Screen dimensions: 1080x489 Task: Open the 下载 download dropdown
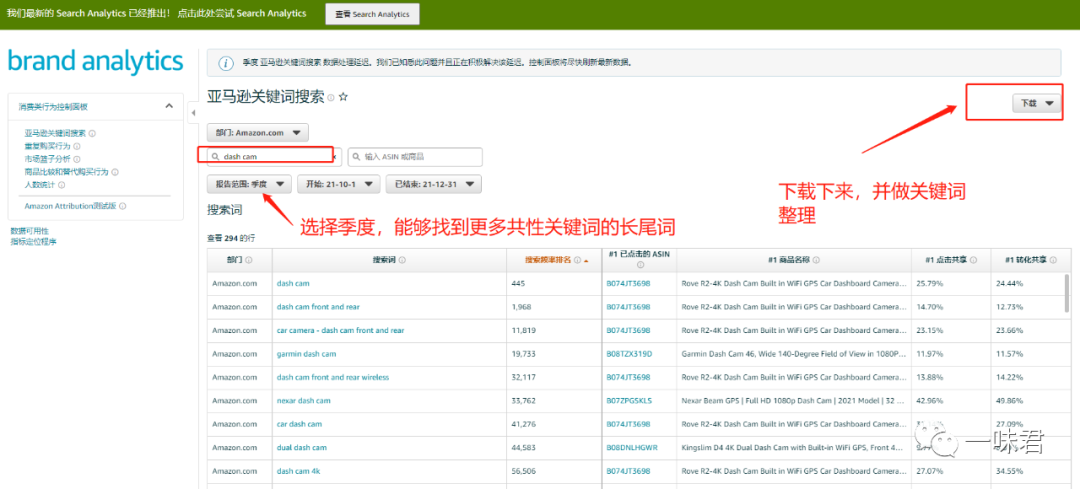click(1037, 103)
